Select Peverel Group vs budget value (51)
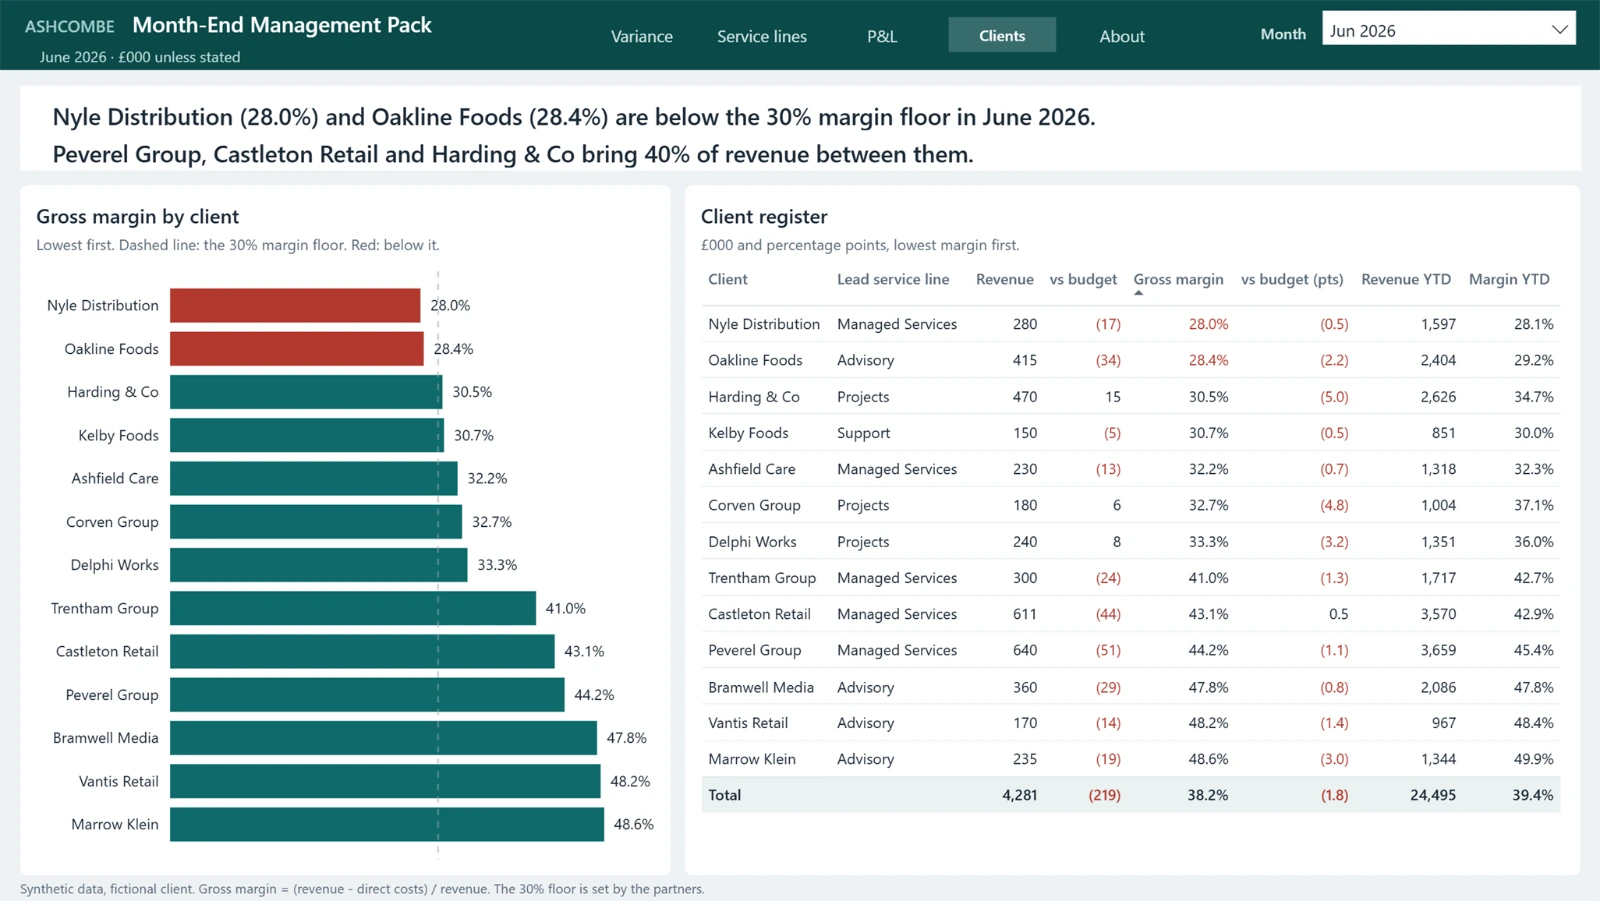 tap(1108, 650)
